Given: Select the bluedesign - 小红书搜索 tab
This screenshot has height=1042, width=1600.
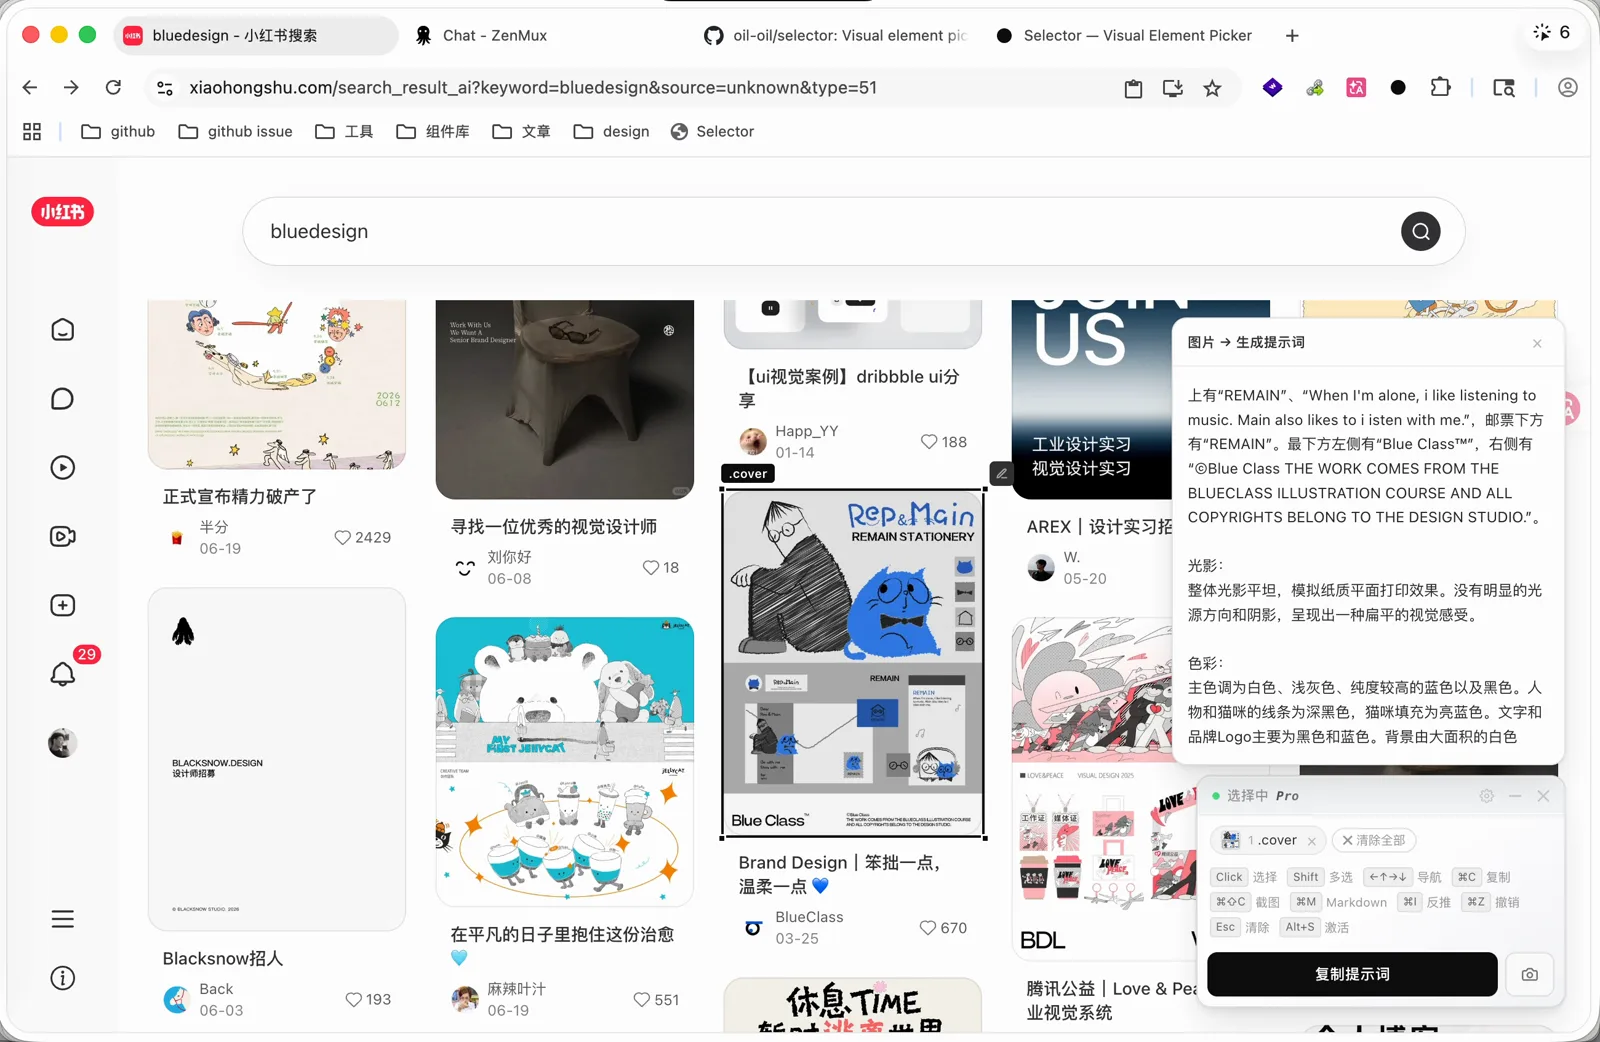Looking at the screenshot, I should (255, 35).
